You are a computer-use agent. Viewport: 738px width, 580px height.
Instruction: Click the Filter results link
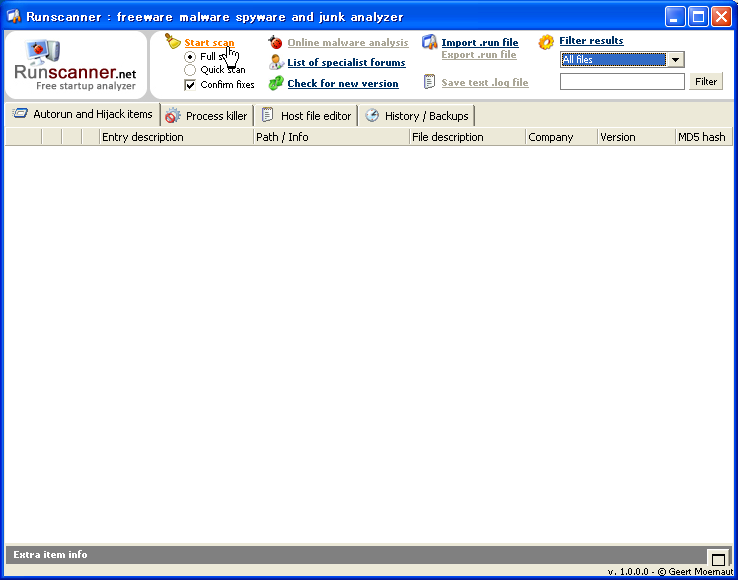click(591, 41)
